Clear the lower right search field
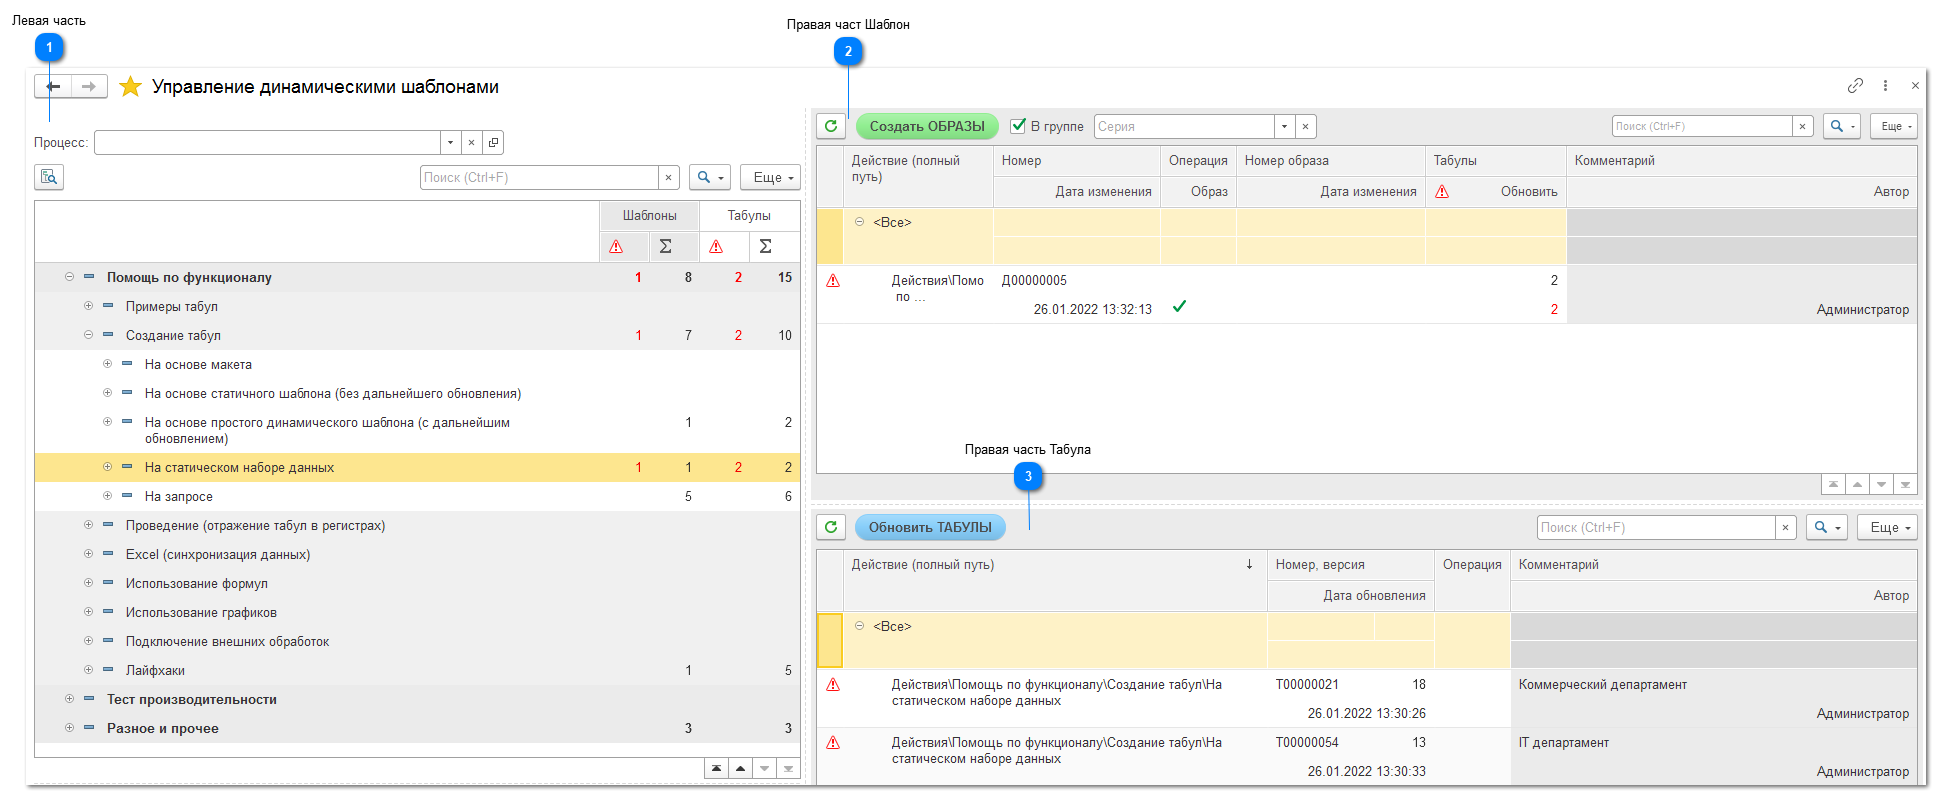1935x798 pixels. coord(1785,528)
